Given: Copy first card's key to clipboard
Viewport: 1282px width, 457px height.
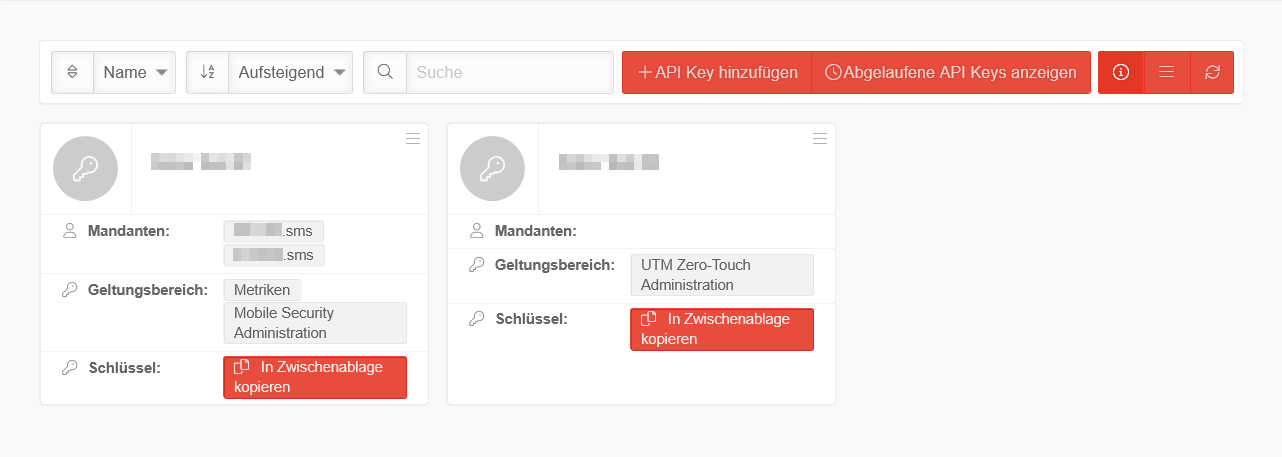Looking at the screenshot, I should tap(315, 377).
